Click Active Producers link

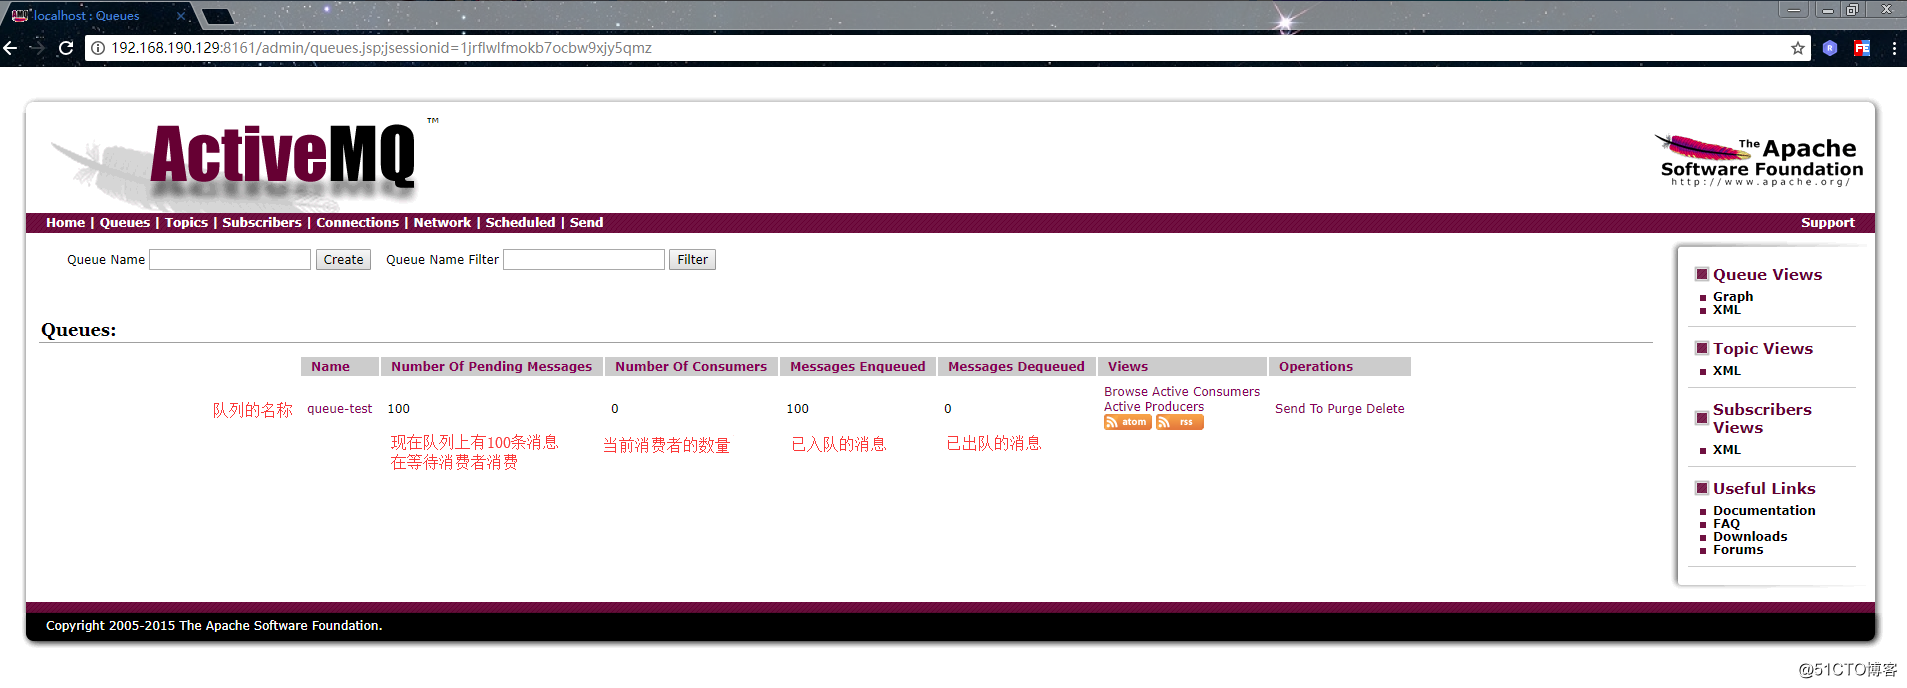point(1154,407)
